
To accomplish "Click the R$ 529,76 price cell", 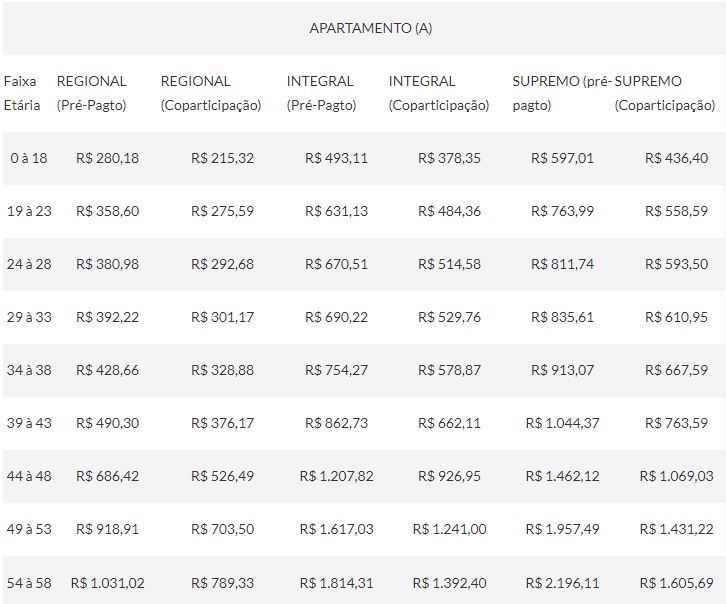I will [449, 317].
